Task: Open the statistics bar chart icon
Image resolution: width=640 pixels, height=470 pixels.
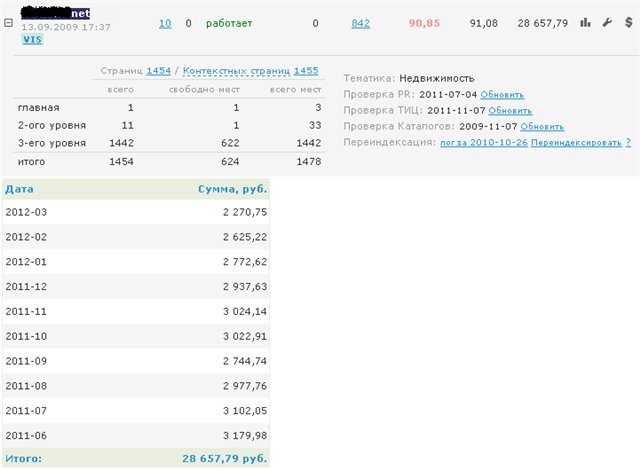Action: coord(586,22)
